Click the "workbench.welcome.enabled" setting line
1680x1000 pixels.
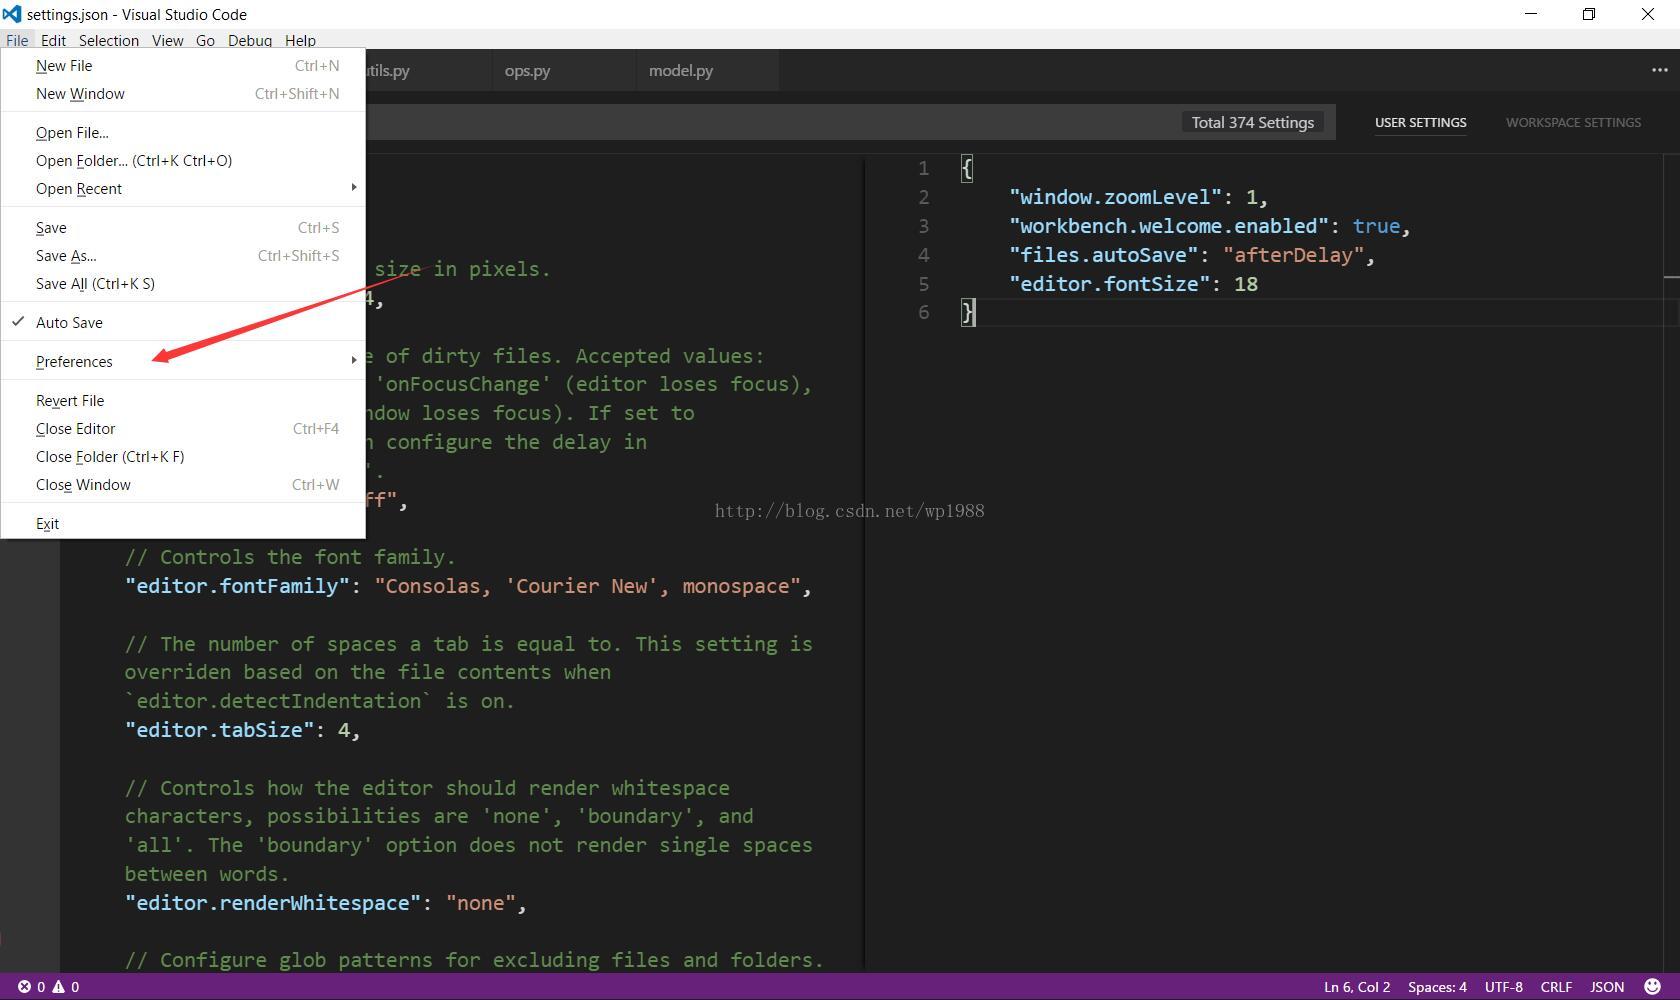tap(1209, 226)
